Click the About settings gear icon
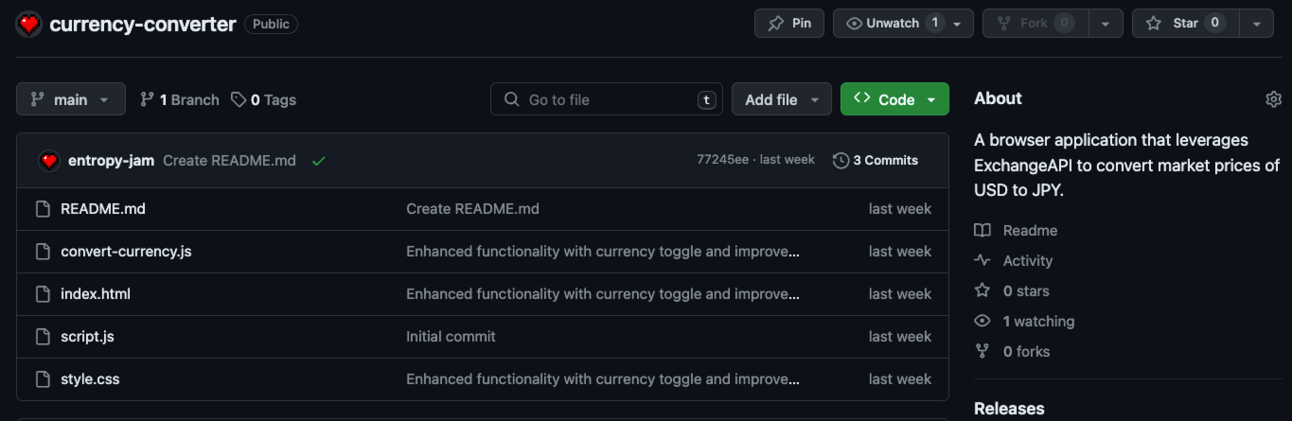 [1273, 99]
